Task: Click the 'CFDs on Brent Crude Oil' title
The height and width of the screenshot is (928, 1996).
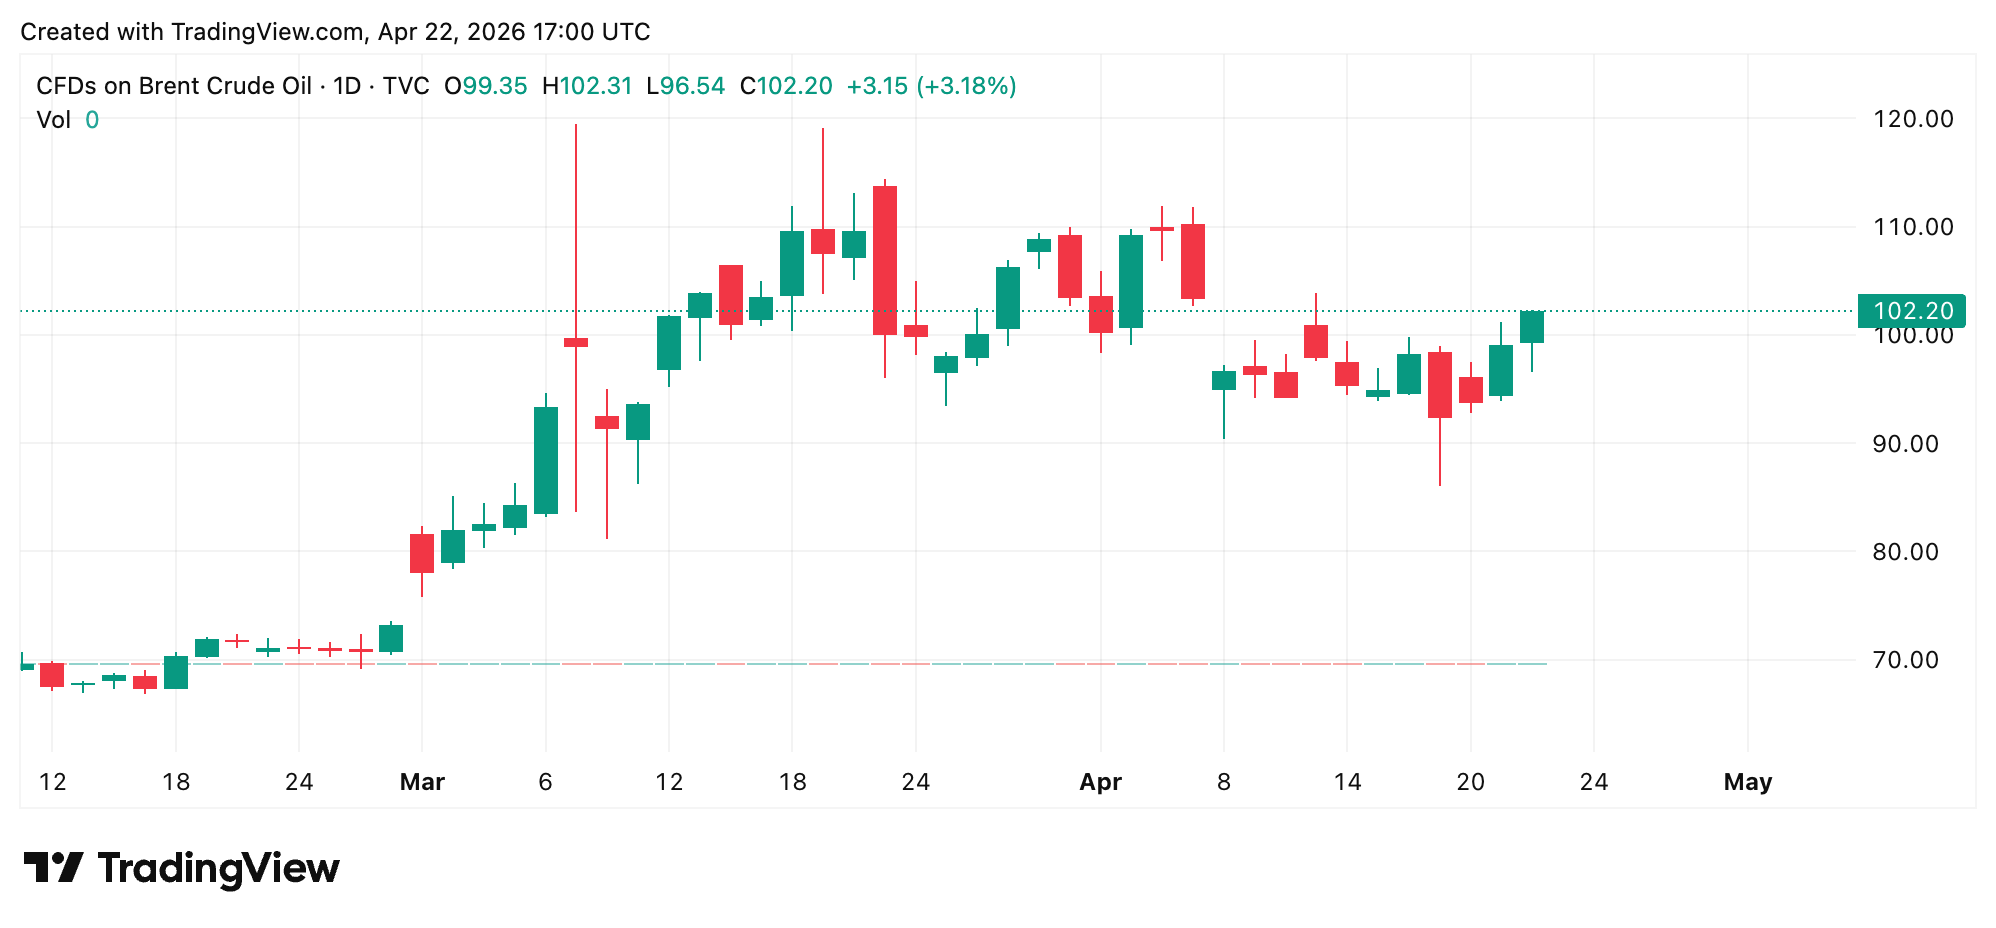Action: click(x=174, y=86)
